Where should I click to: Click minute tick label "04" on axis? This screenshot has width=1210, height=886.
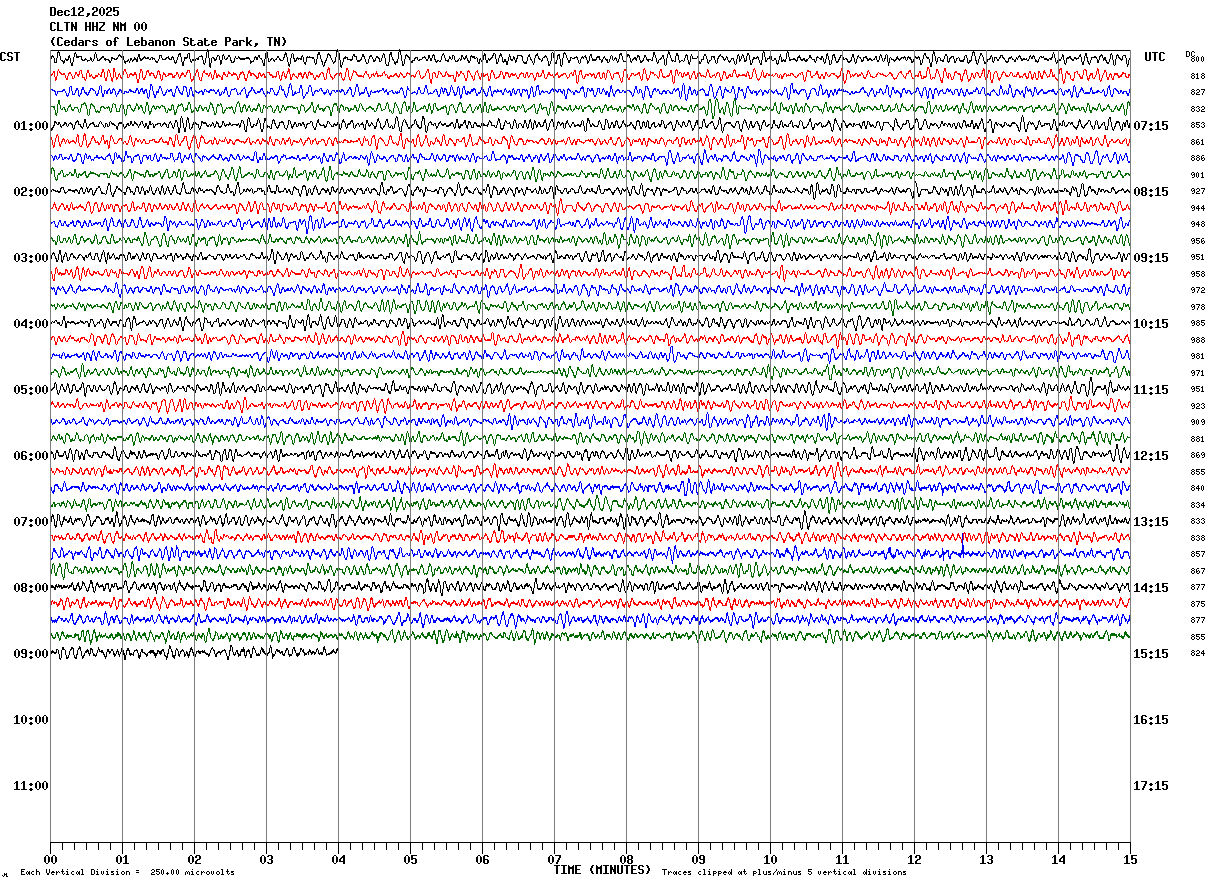click(338, 860)
